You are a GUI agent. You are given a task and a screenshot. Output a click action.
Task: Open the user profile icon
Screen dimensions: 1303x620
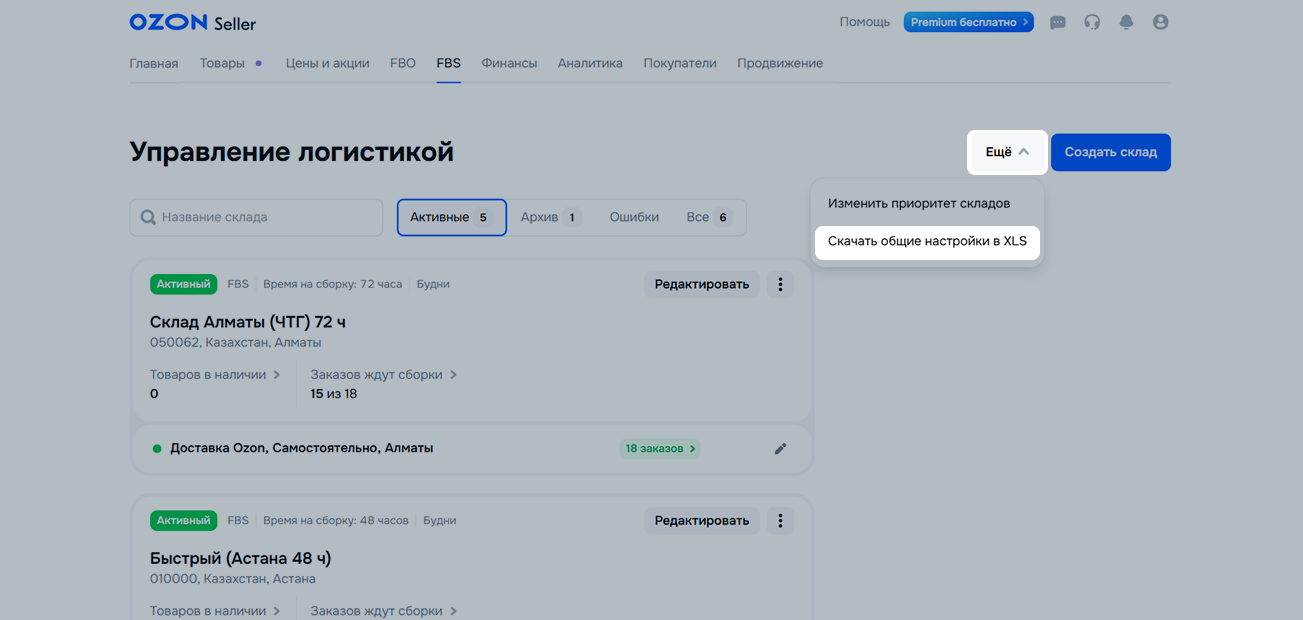tap(1160, 22)
